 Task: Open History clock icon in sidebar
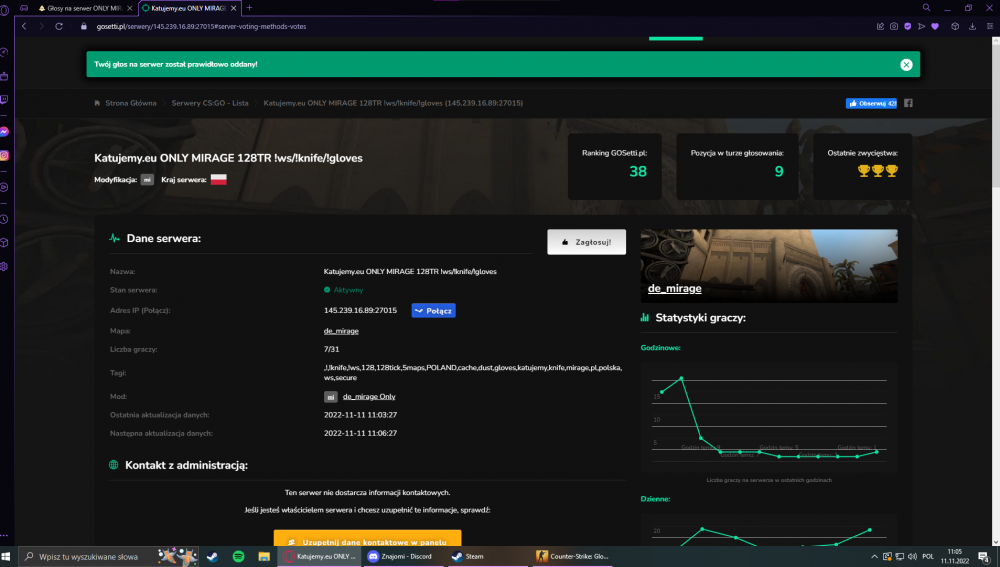click(x=4, y=219)
